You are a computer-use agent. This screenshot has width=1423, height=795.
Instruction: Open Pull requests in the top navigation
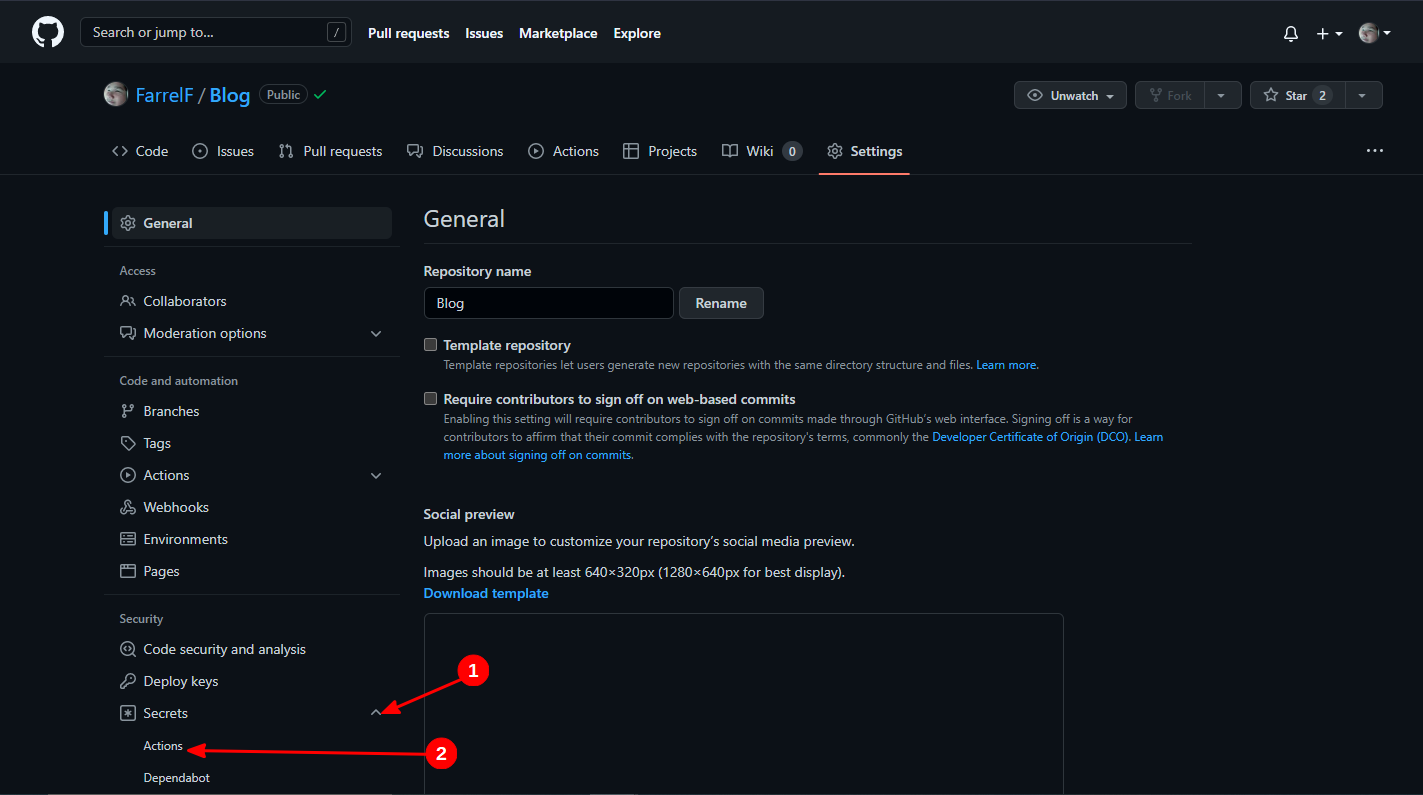pyautogui.click(x=409, y=33)
